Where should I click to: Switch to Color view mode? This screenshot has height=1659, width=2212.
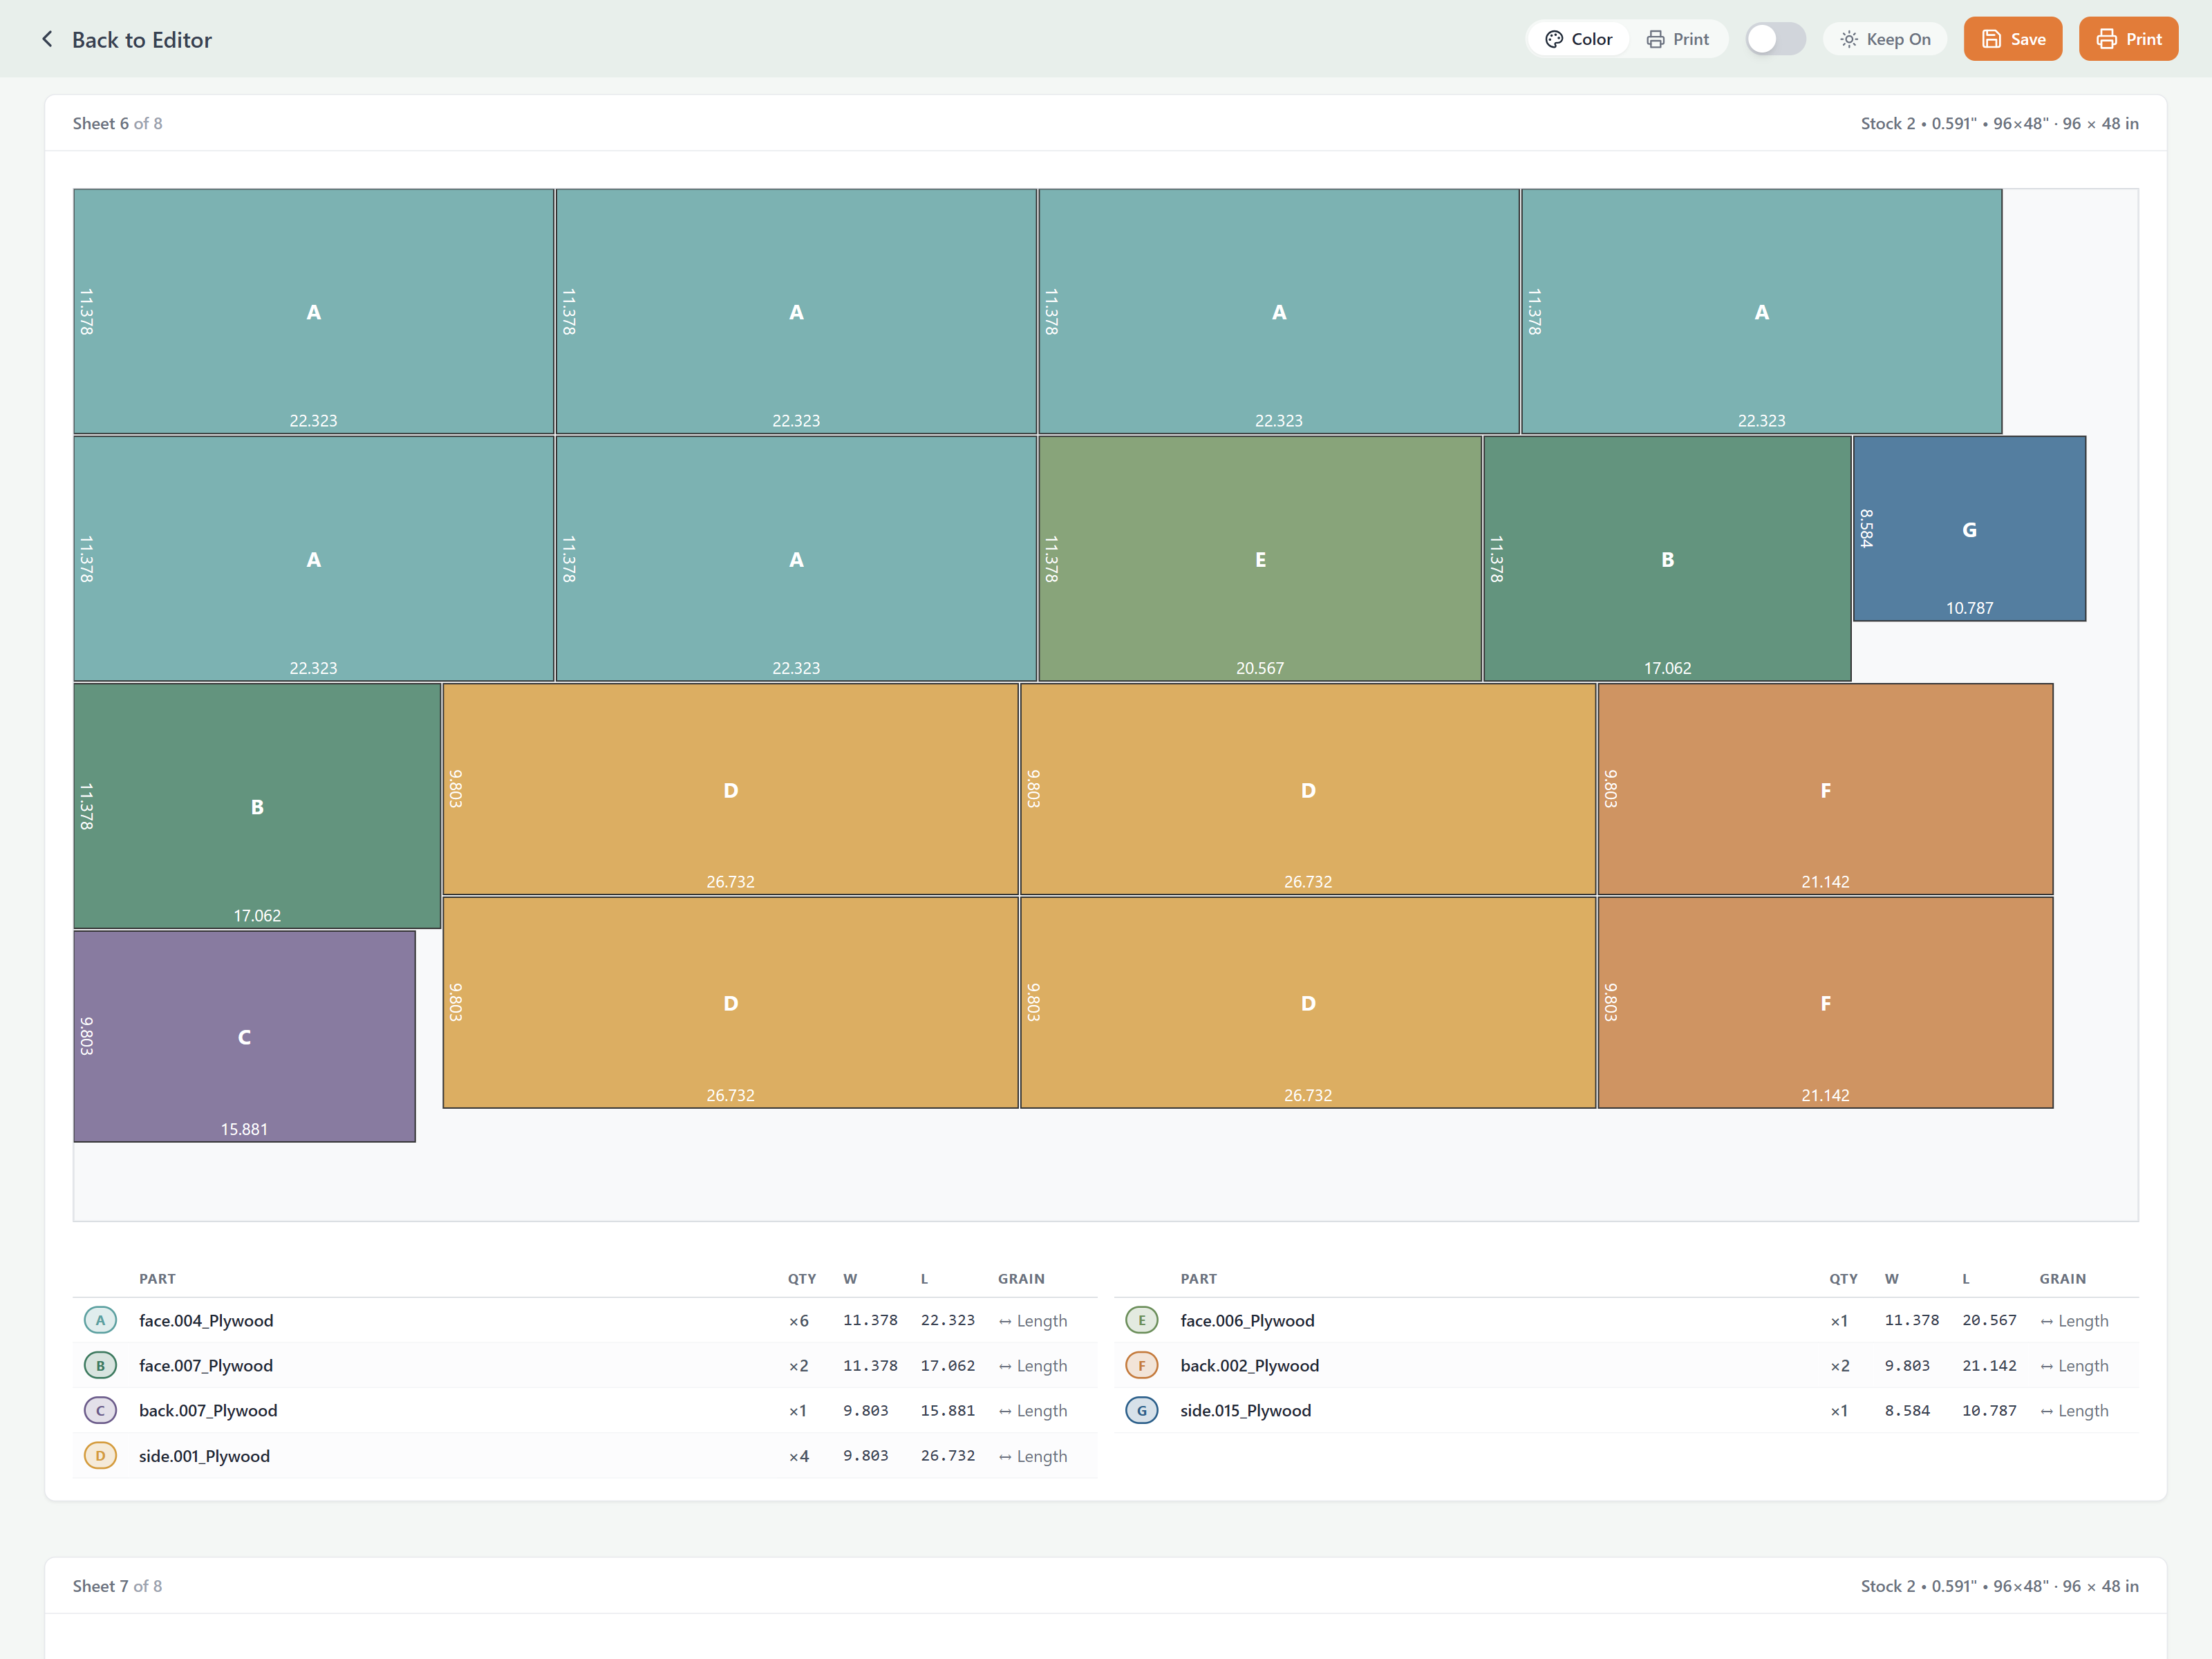[1579, 39]
